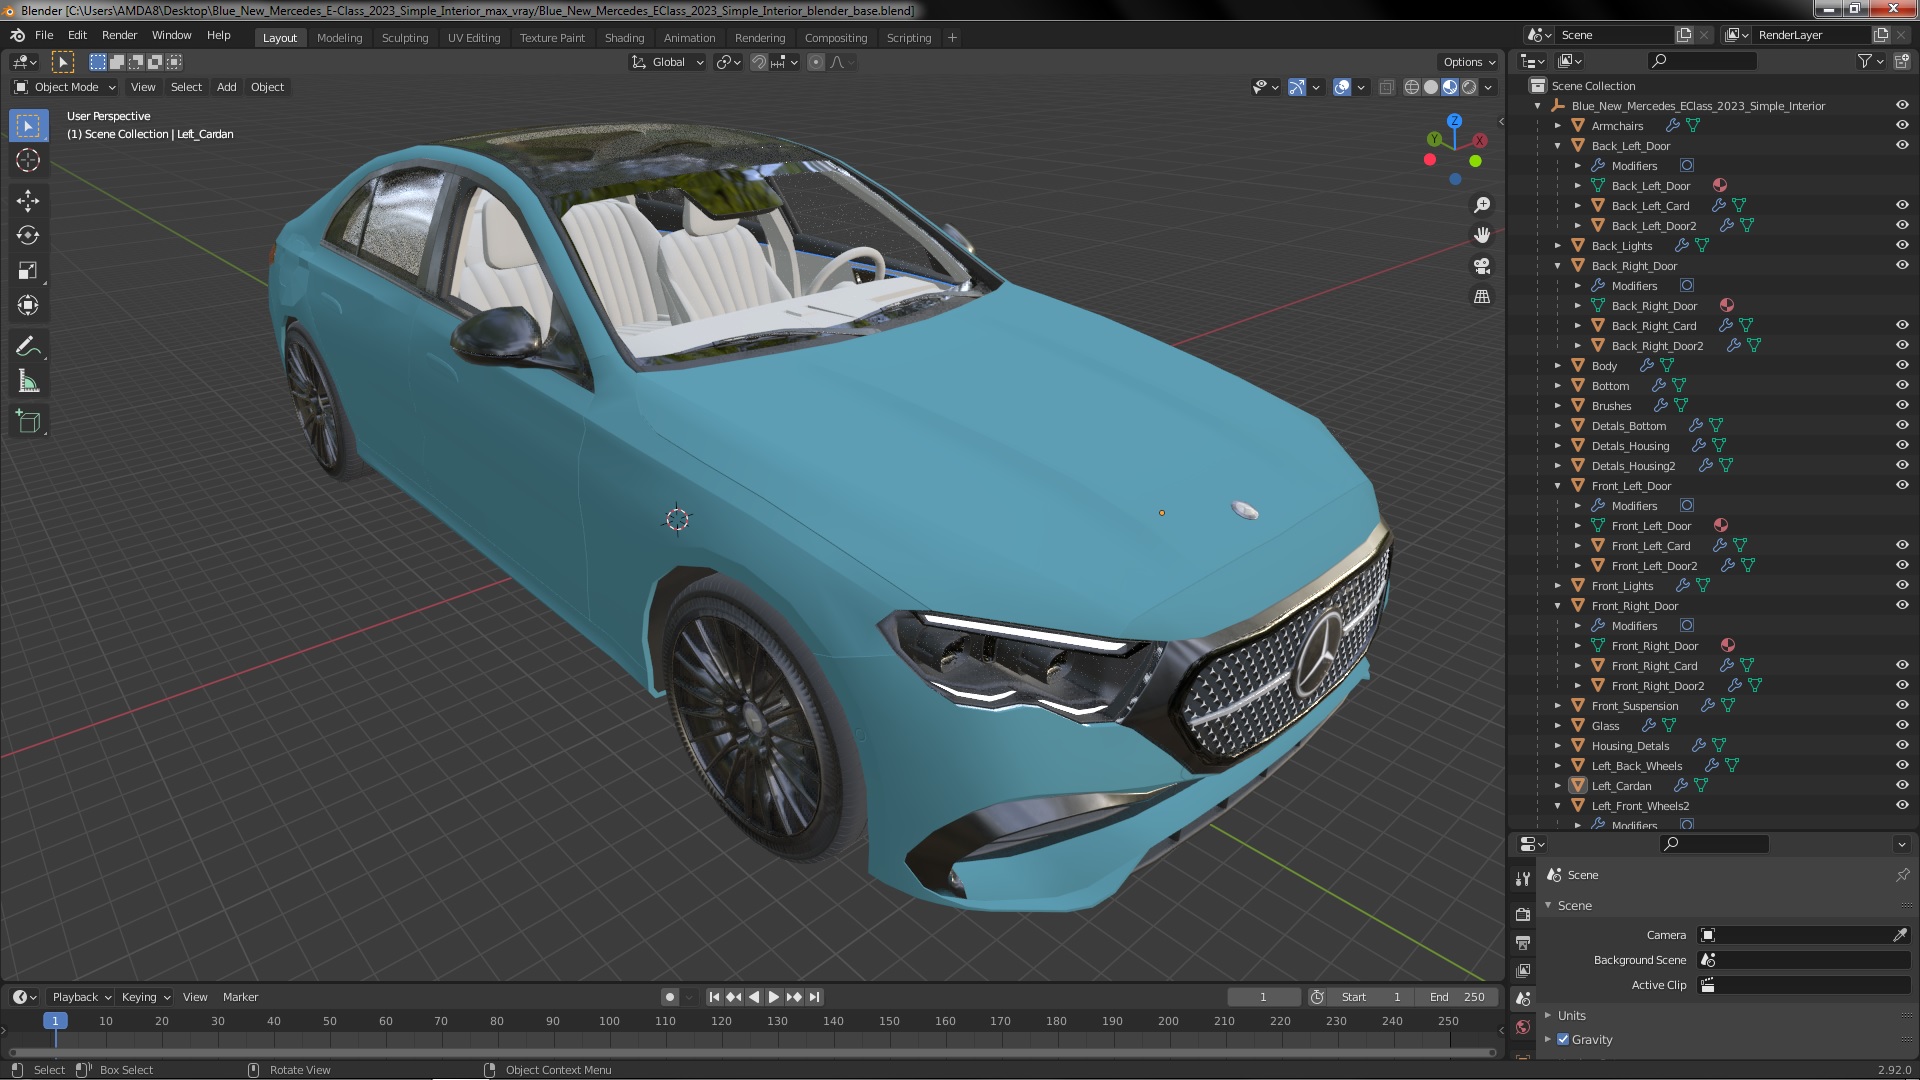The width and height of the screenshot is (1920, 1080).
Task: Switch to wireframe viewport shading
Action: 1412,87
